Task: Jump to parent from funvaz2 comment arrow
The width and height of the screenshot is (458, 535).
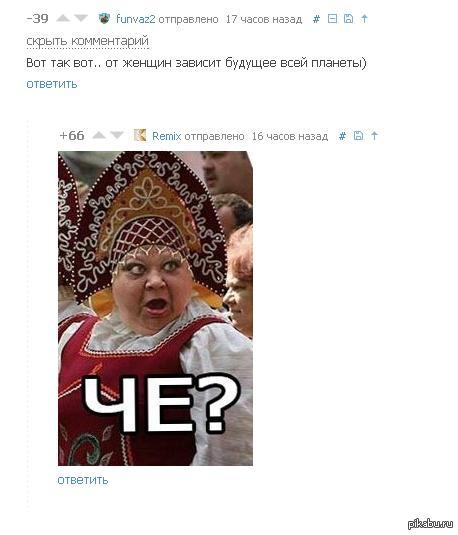Action: pyautogui.click(x=364, y=18)
